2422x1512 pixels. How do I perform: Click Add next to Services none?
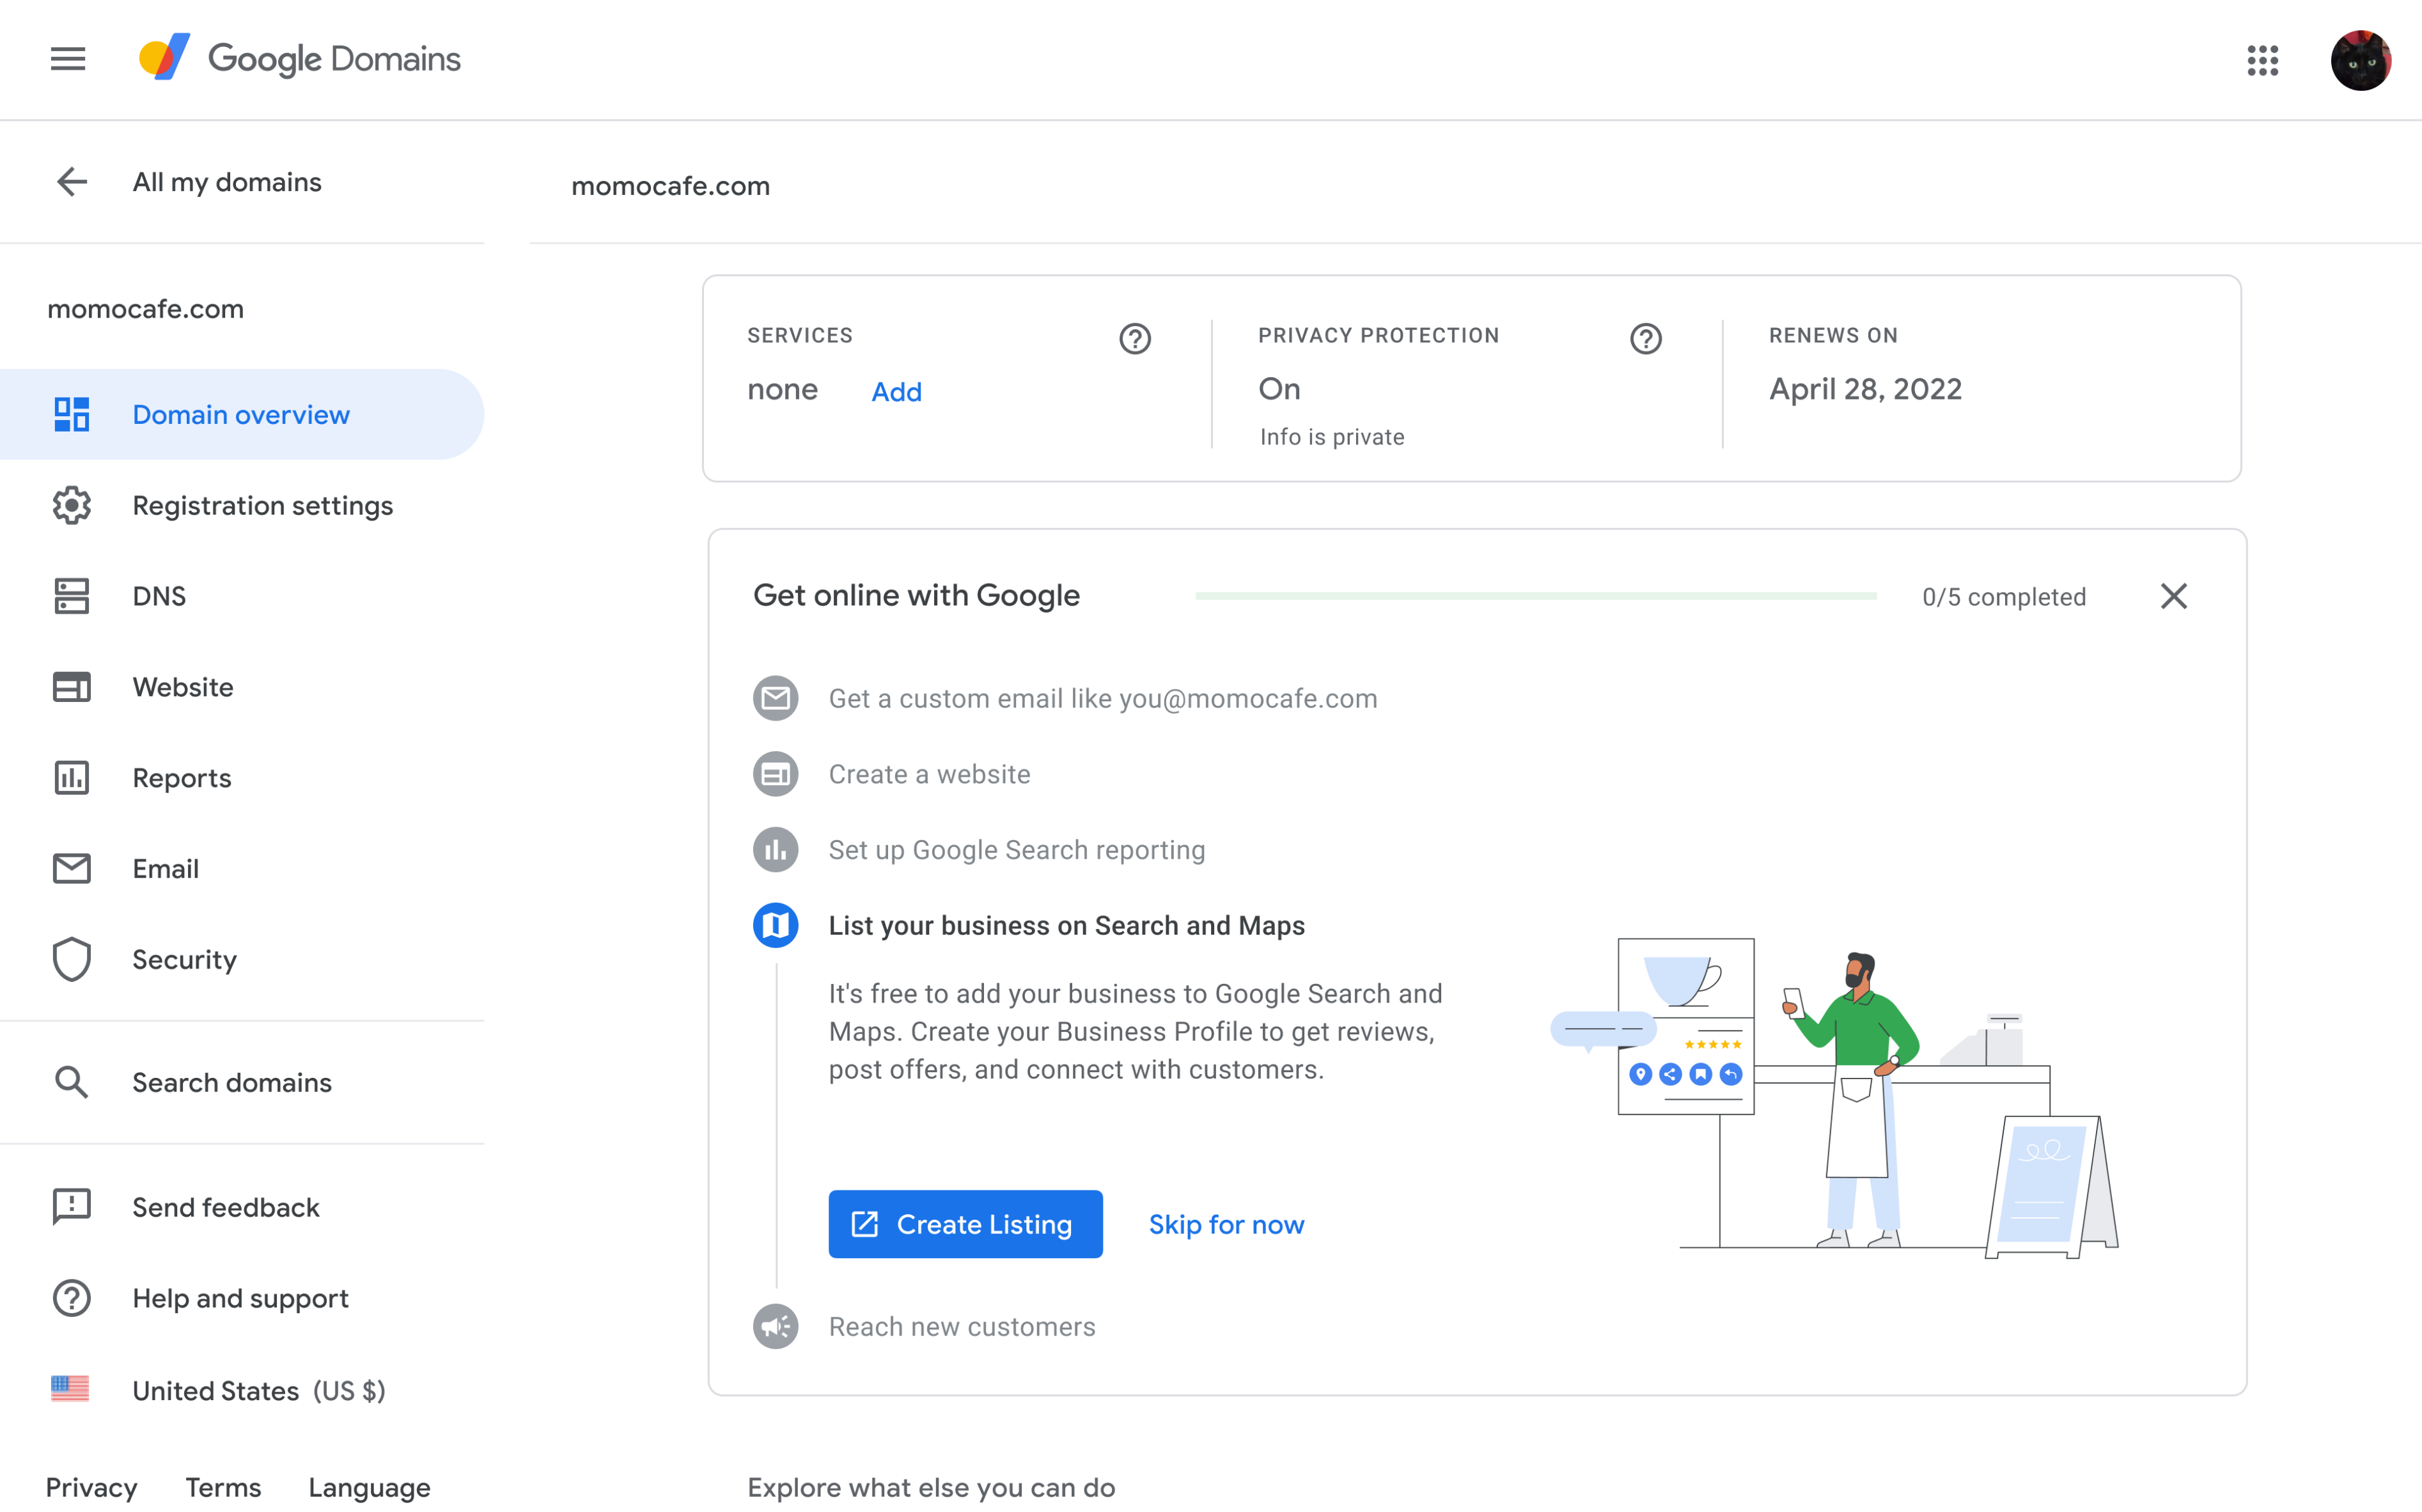896,391
